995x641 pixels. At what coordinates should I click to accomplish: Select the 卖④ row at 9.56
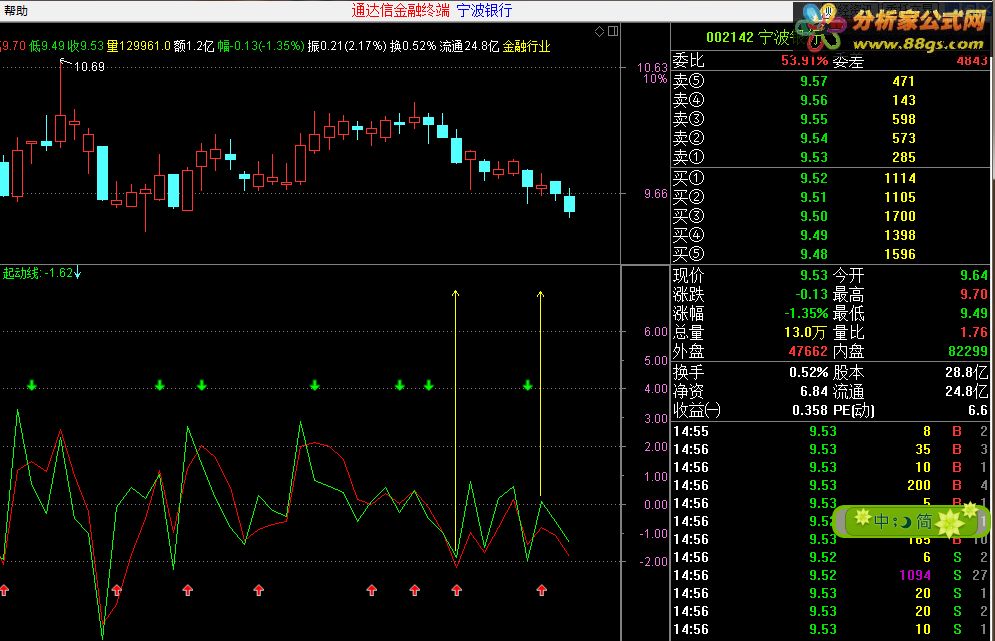click(830, 100)
